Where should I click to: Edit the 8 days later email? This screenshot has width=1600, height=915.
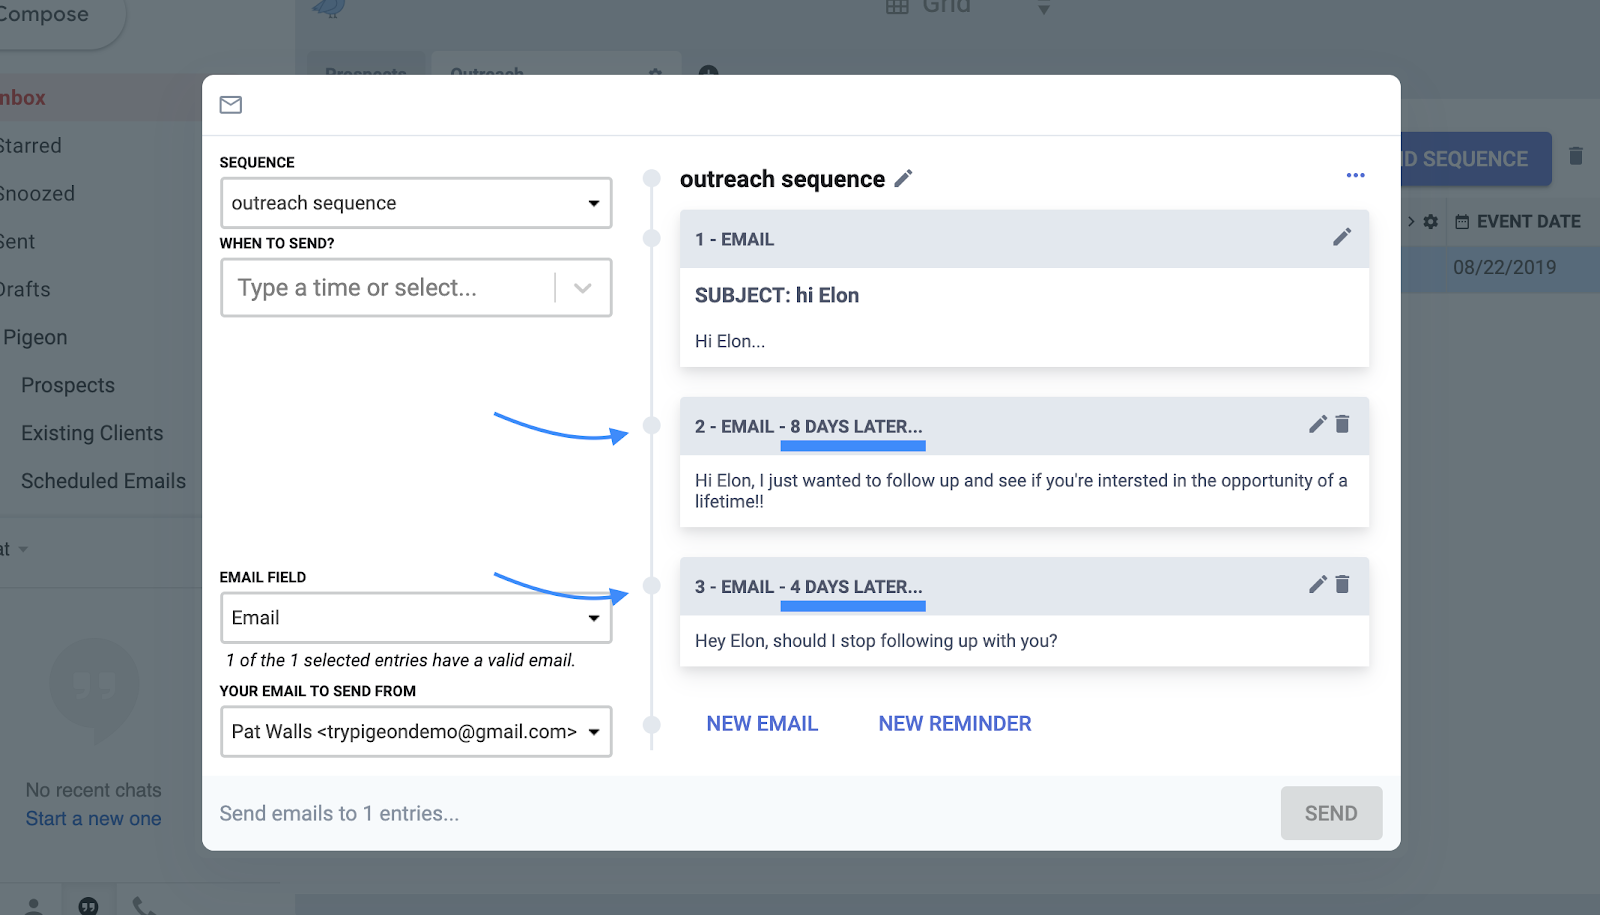[x=1317, y=424]
